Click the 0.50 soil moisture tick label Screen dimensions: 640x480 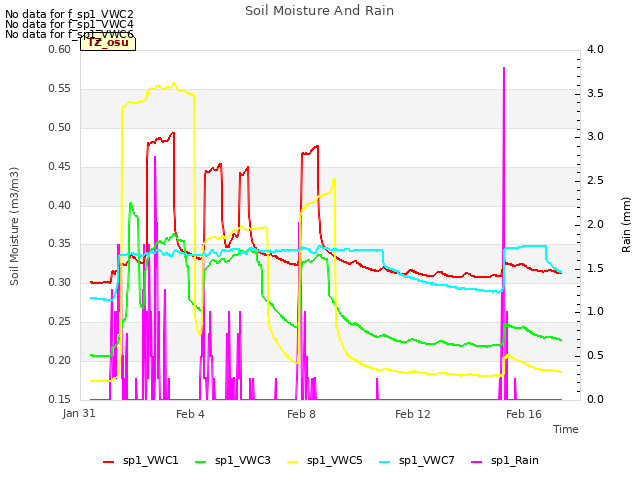[x=59, y=127]
